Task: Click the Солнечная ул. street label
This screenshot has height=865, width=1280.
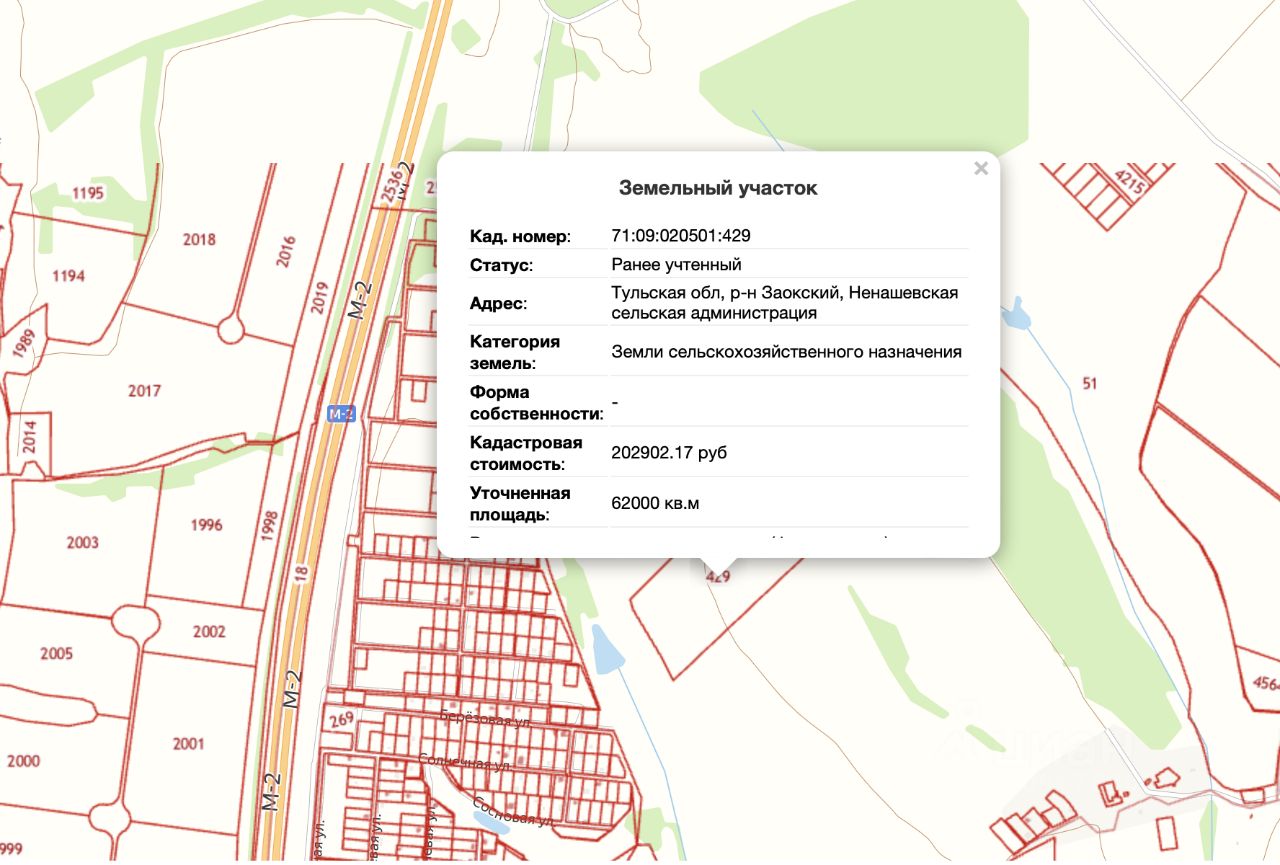Action: [x=463, y=762]
